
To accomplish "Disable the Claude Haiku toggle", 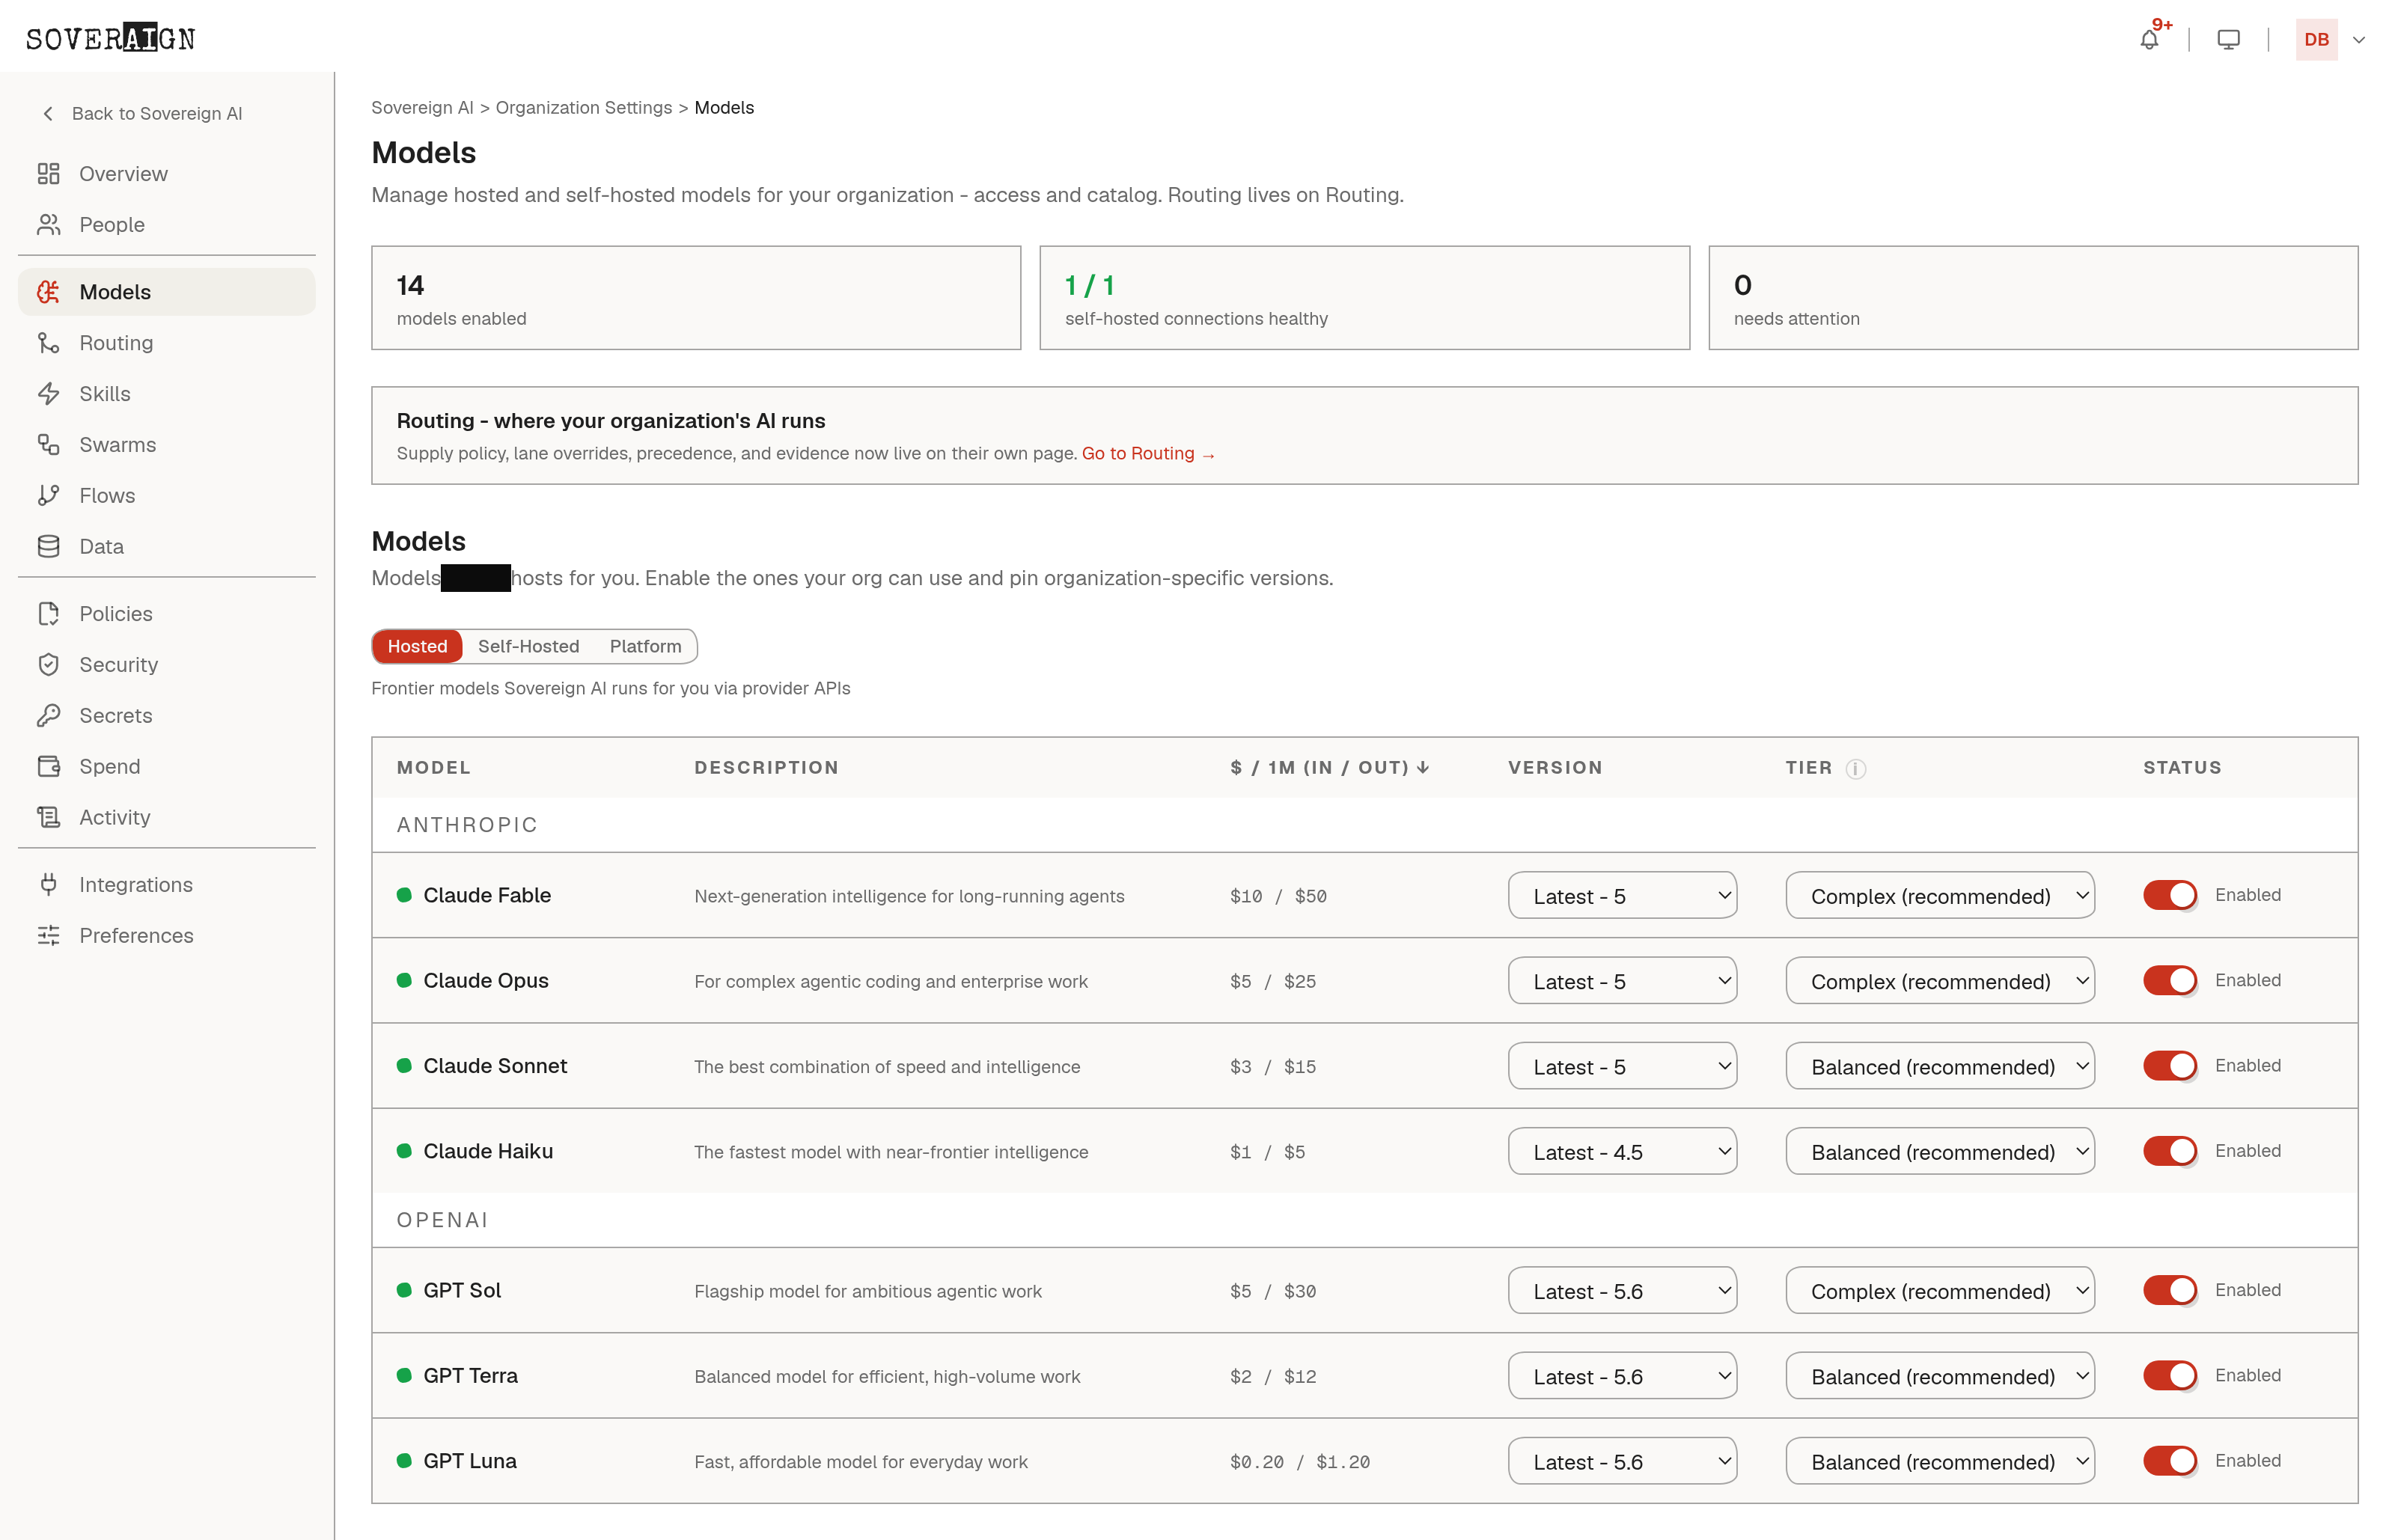I will coord(2169,1151).
